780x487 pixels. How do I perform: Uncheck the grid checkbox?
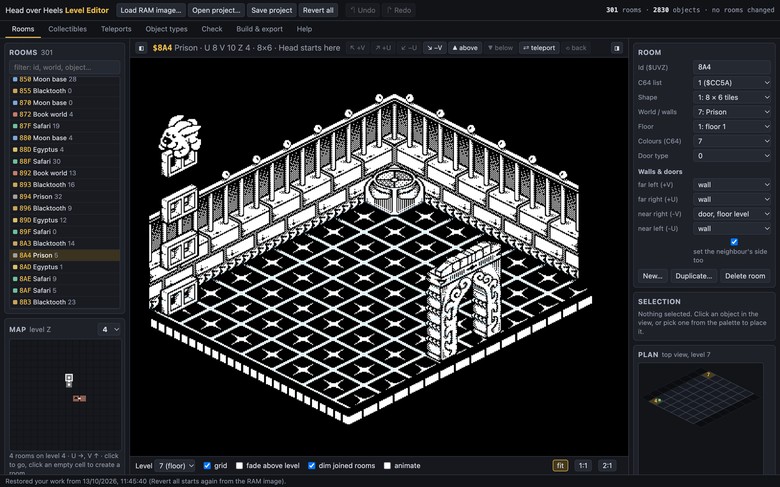coord(207,466)
